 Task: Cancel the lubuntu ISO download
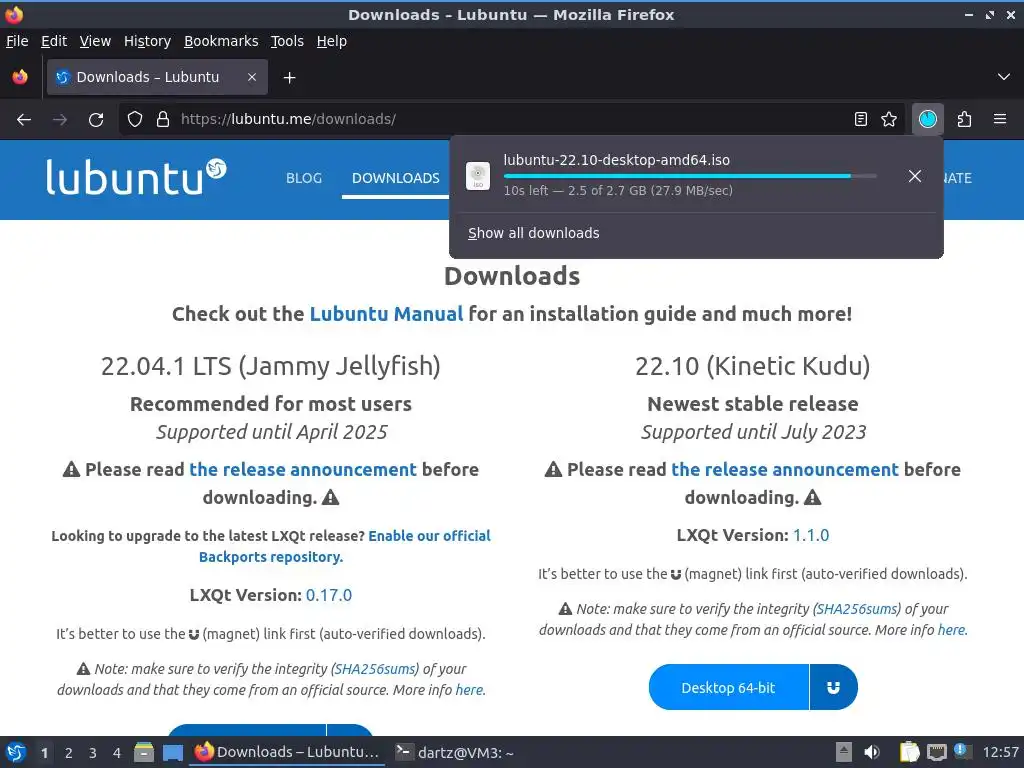pos(915,176)
